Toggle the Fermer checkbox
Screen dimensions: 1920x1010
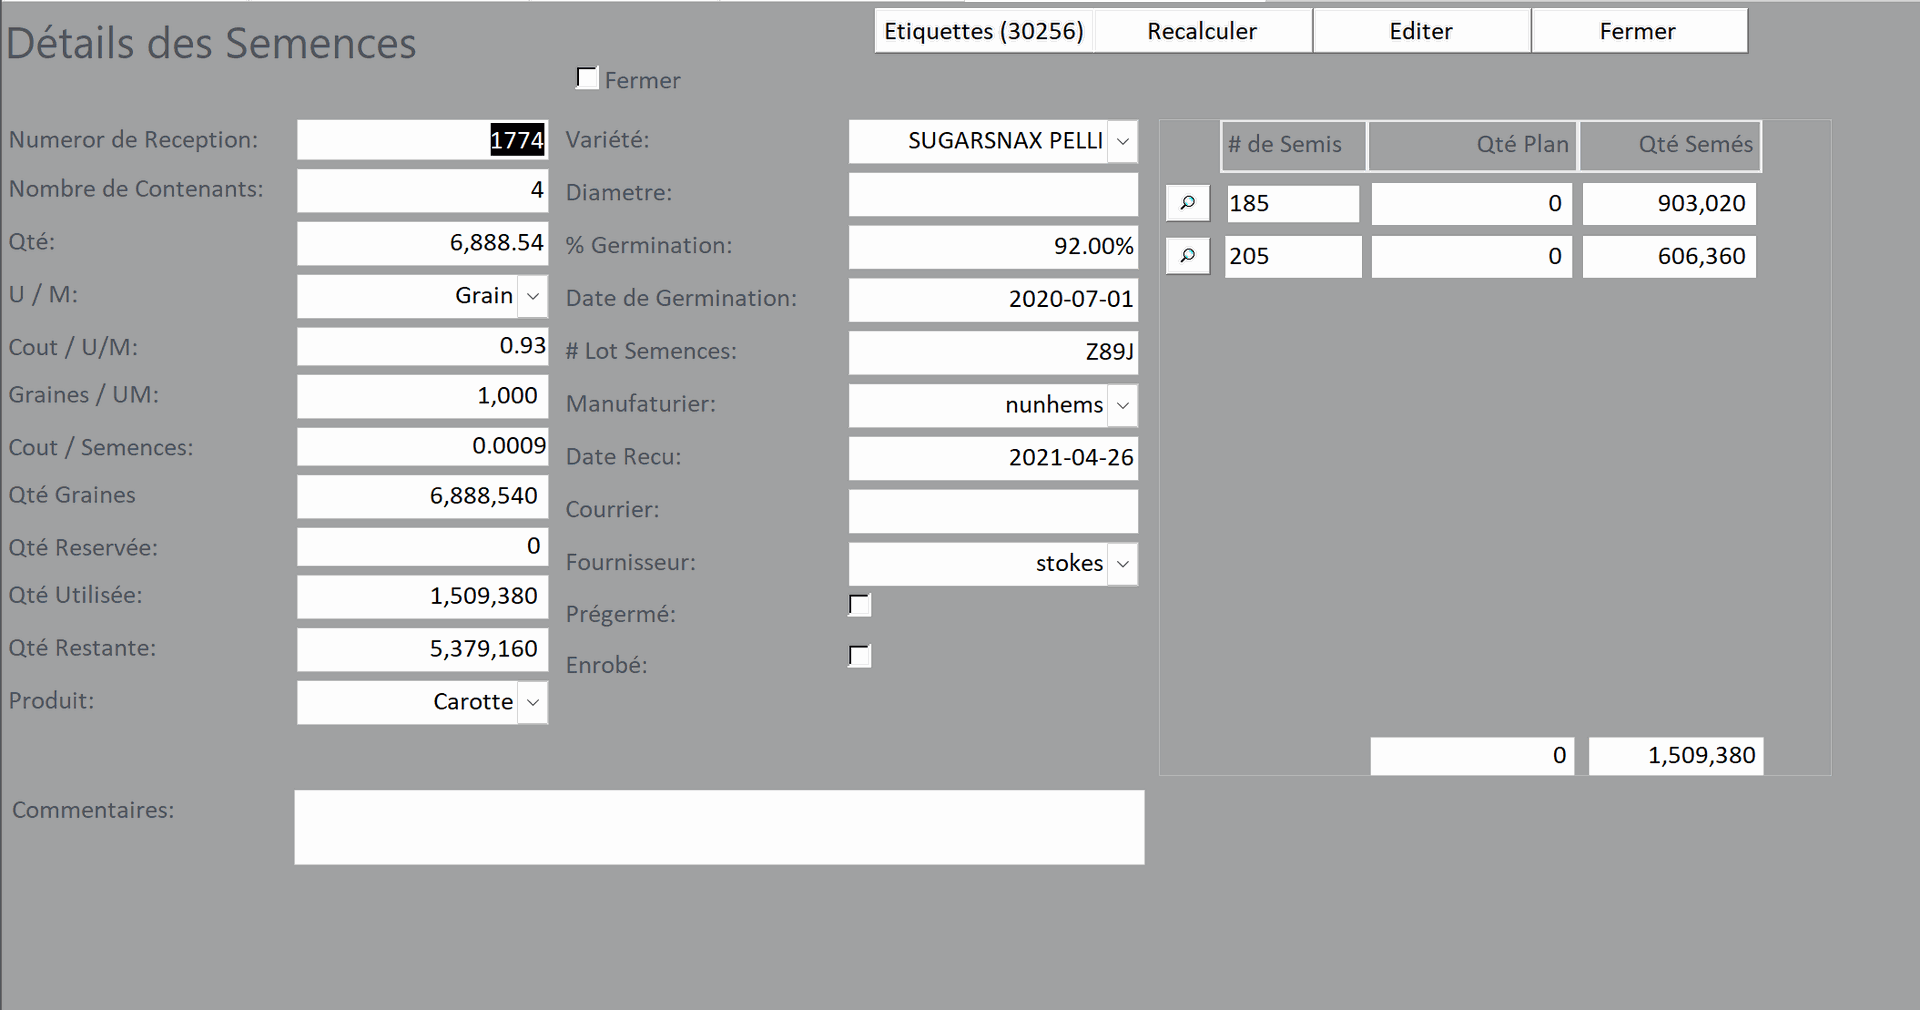click(588, 78)
